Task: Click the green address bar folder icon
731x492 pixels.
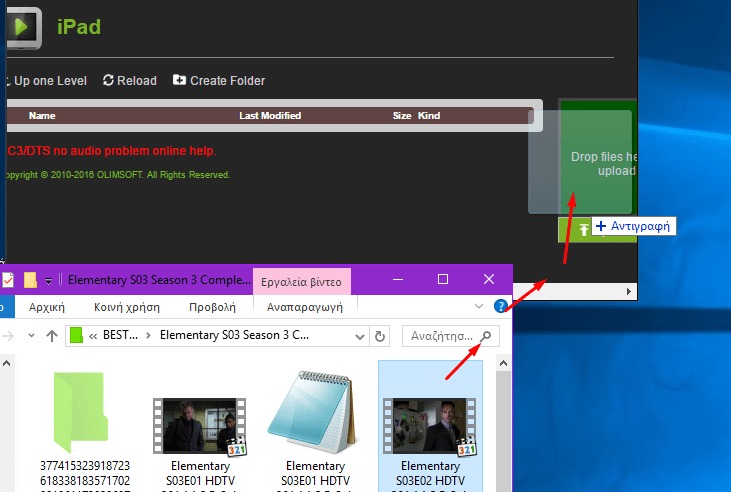Action: [x=76, y=335]
